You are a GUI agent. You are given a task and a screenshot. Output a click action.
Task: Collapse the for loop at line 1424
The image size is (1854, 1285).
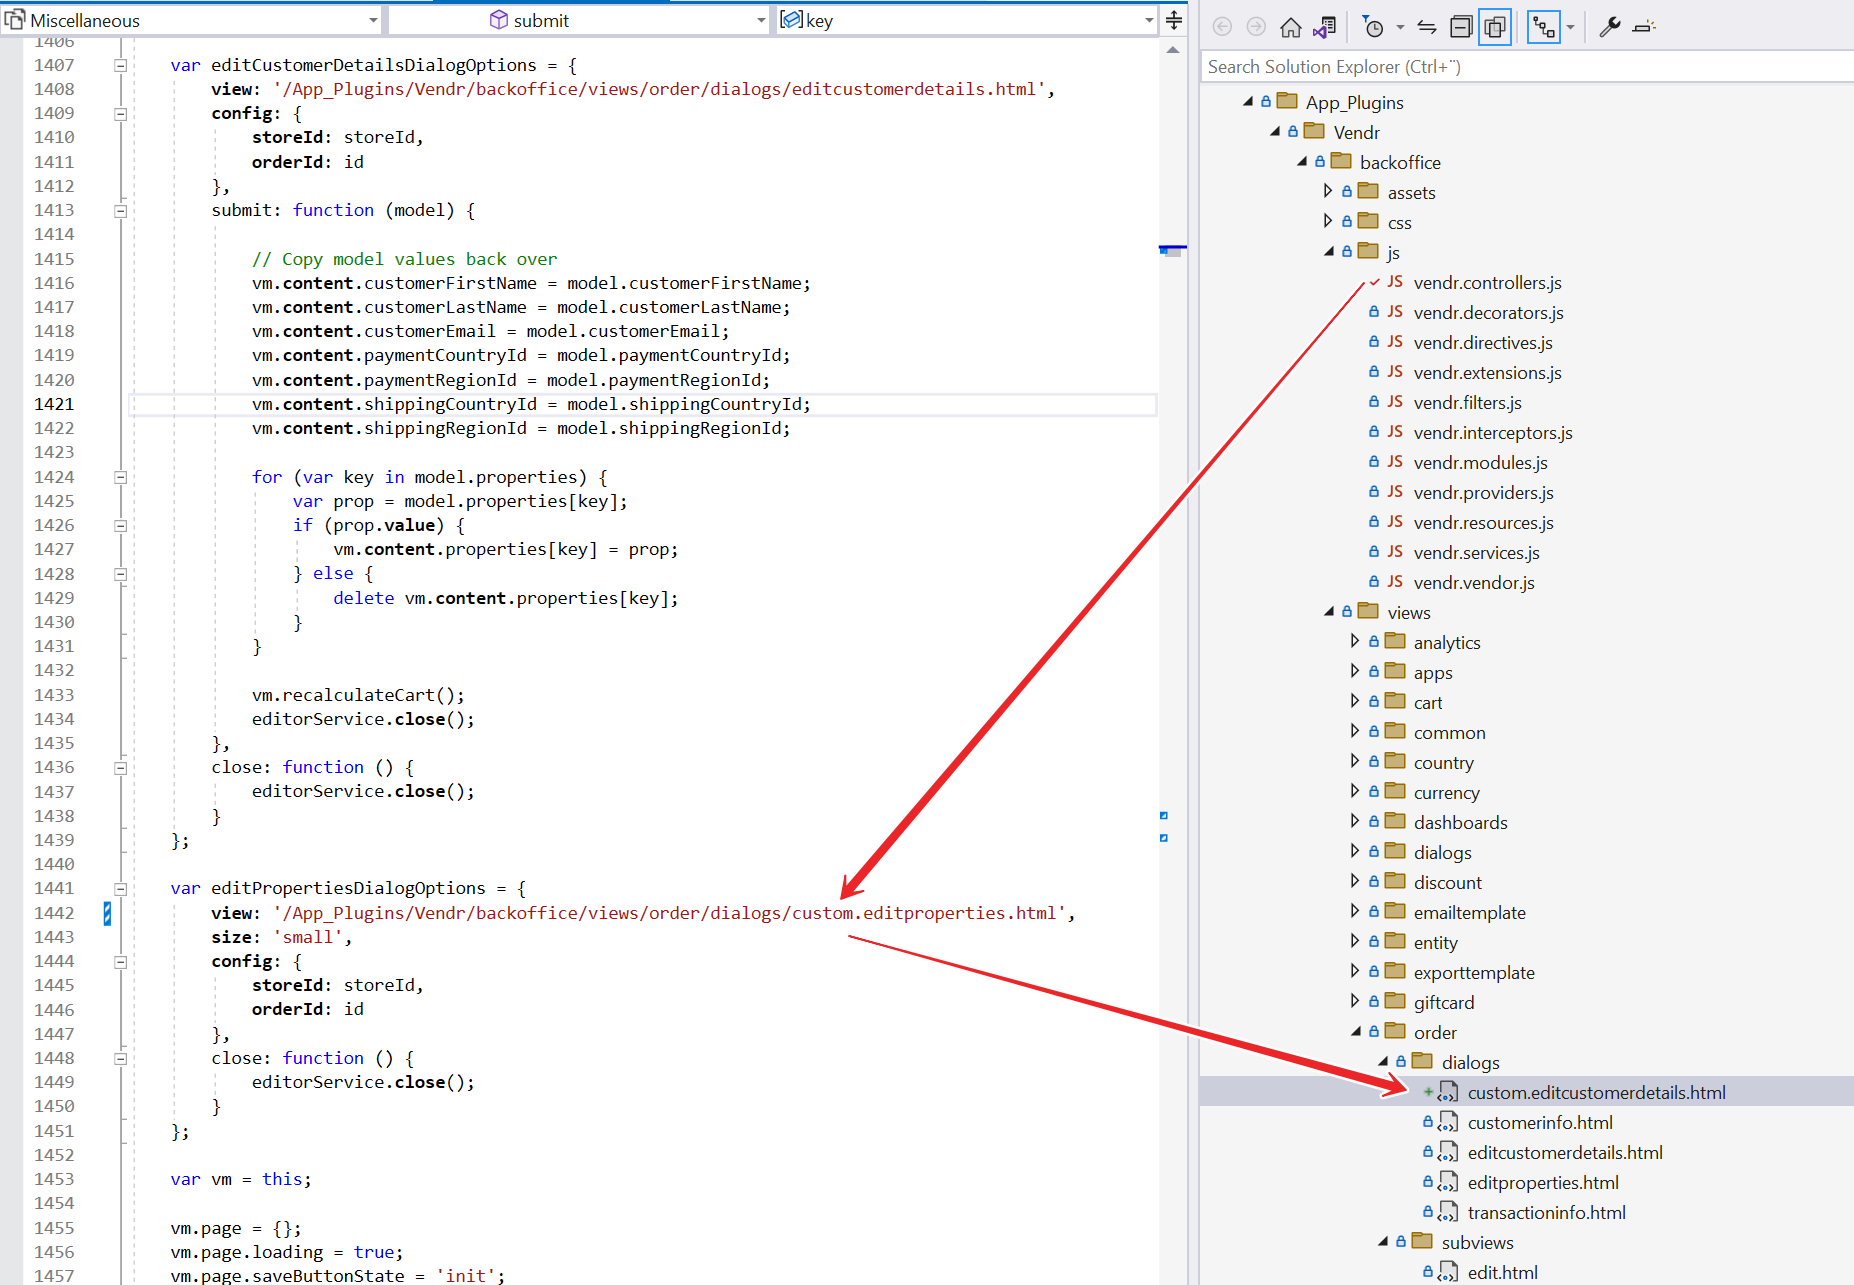[x=120, y=478]
